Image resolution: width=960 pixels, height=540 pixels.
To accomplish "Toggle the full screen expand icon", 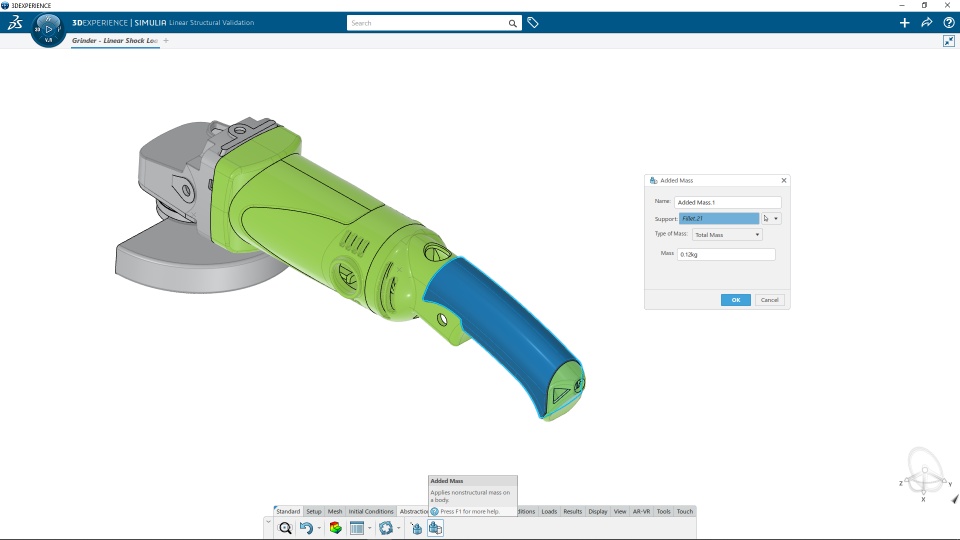I will pyautogui.click(x=948, y=41).
